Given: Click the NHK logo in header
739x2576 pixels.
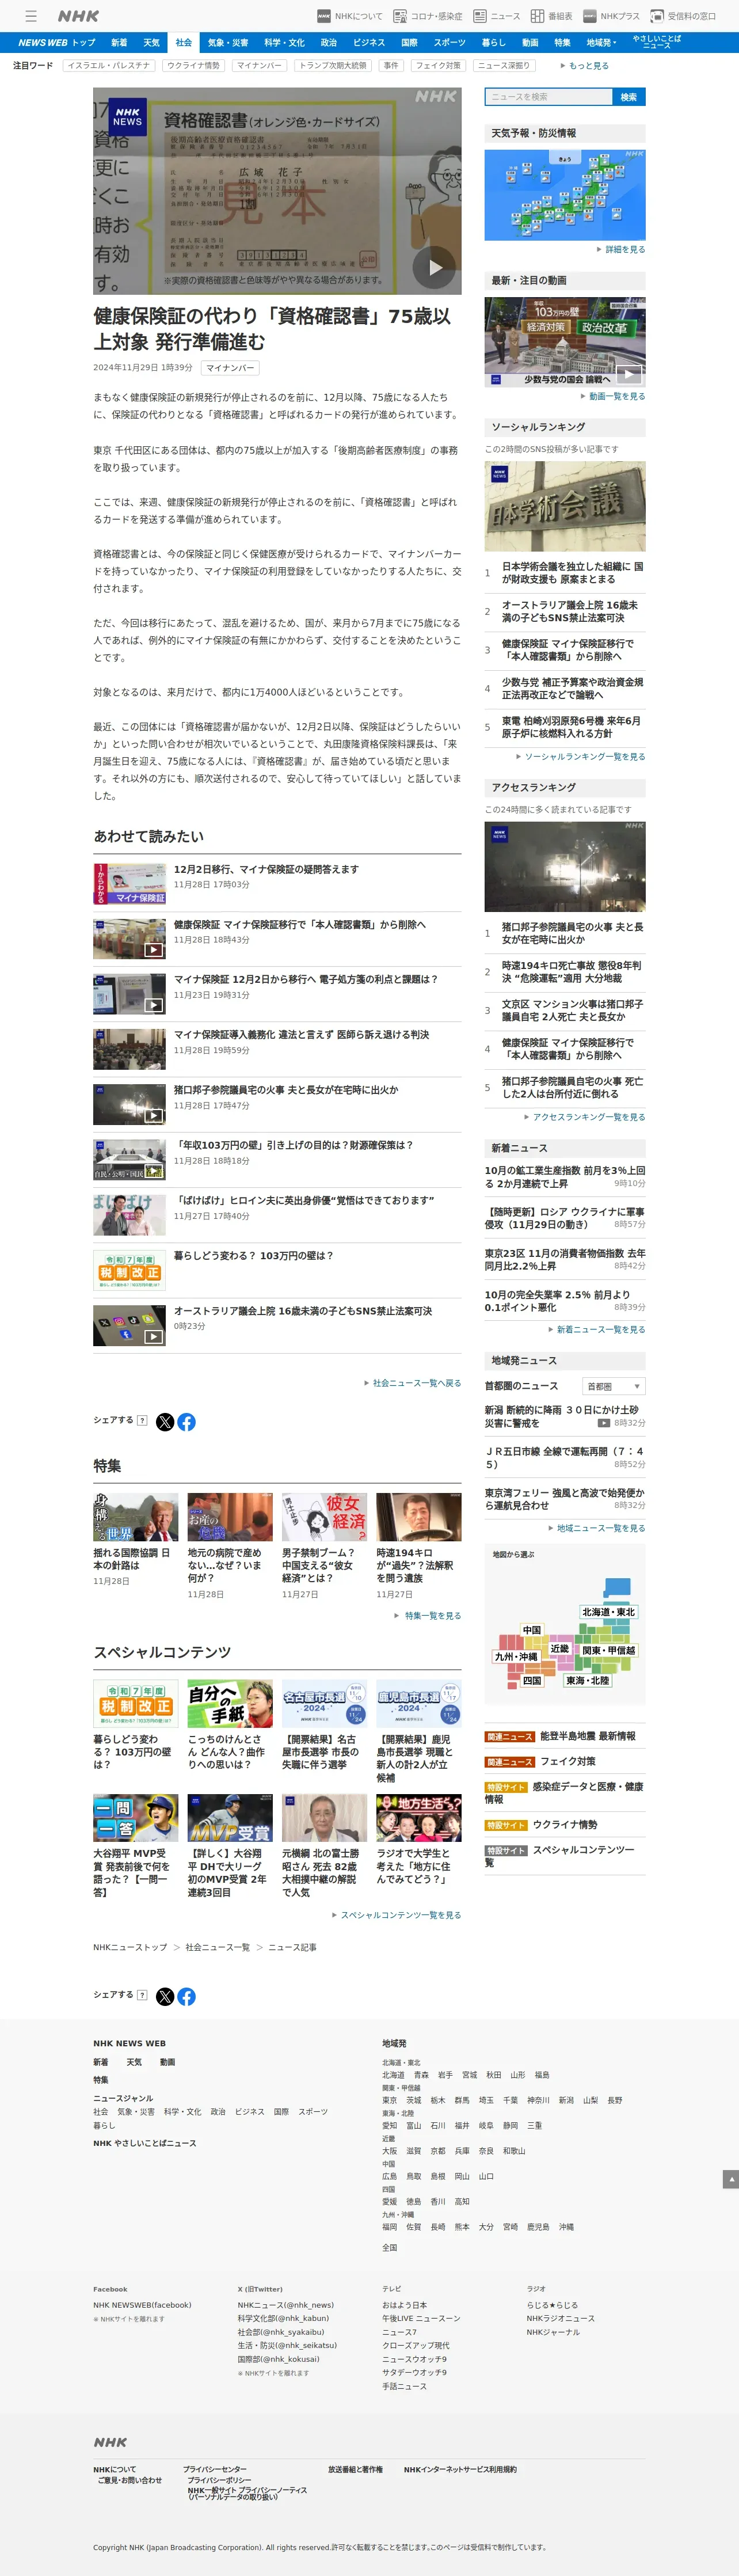Looking at the screenshot, I should (78, 16).
